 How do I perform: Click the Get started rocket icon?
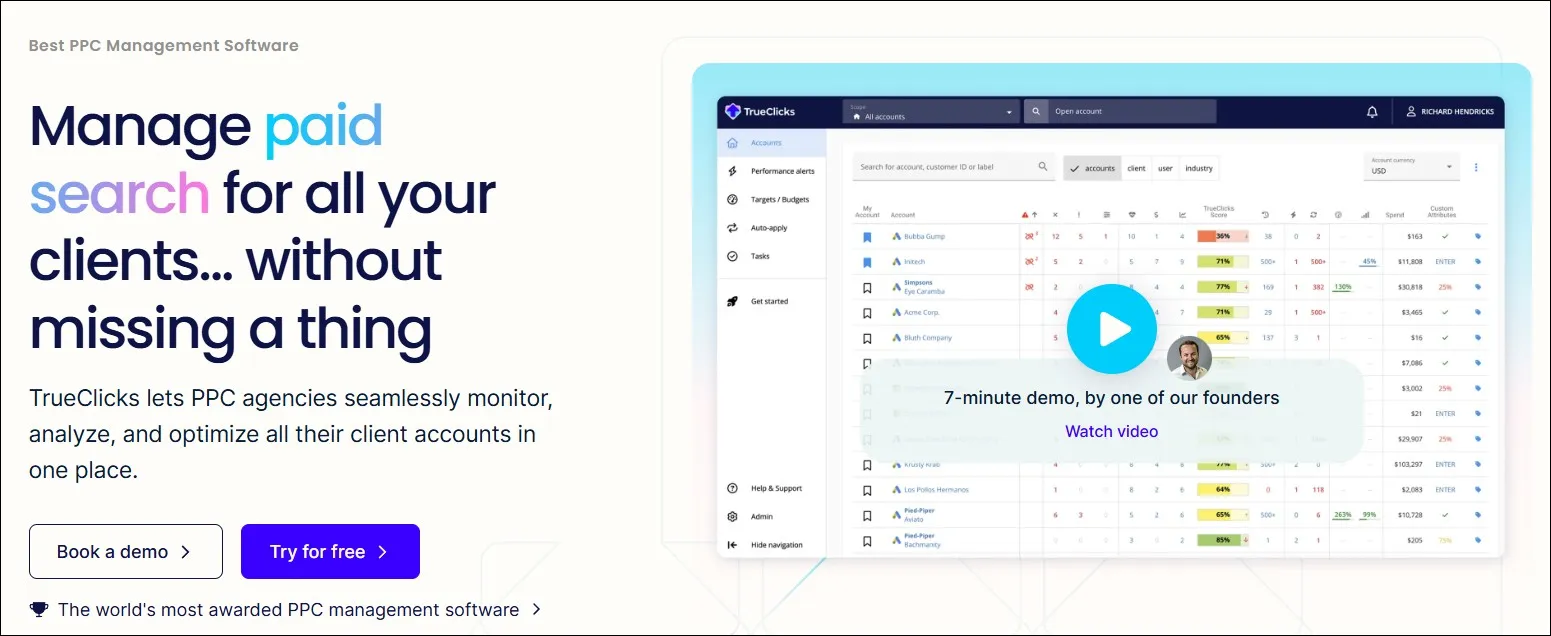(x=732, y=301)
